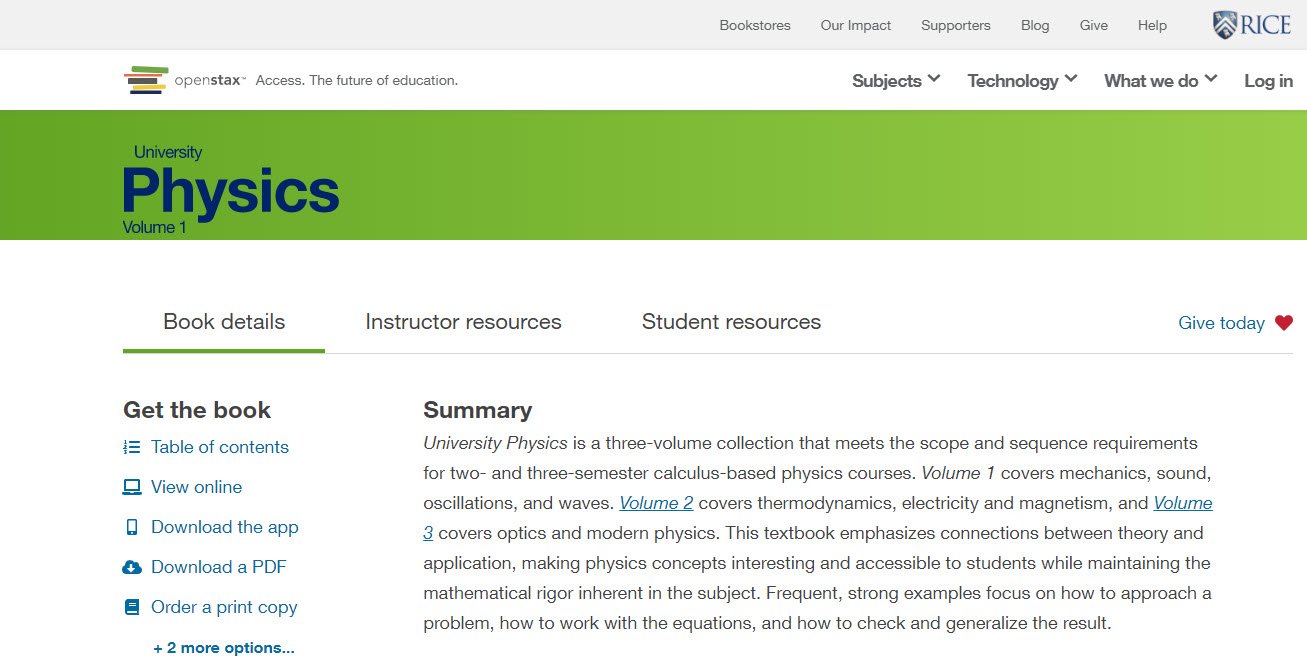Expand the Subjects dropdown menu
This screenshot has width=1307, height=664.
pyautogui.click(x=896, y=81)
